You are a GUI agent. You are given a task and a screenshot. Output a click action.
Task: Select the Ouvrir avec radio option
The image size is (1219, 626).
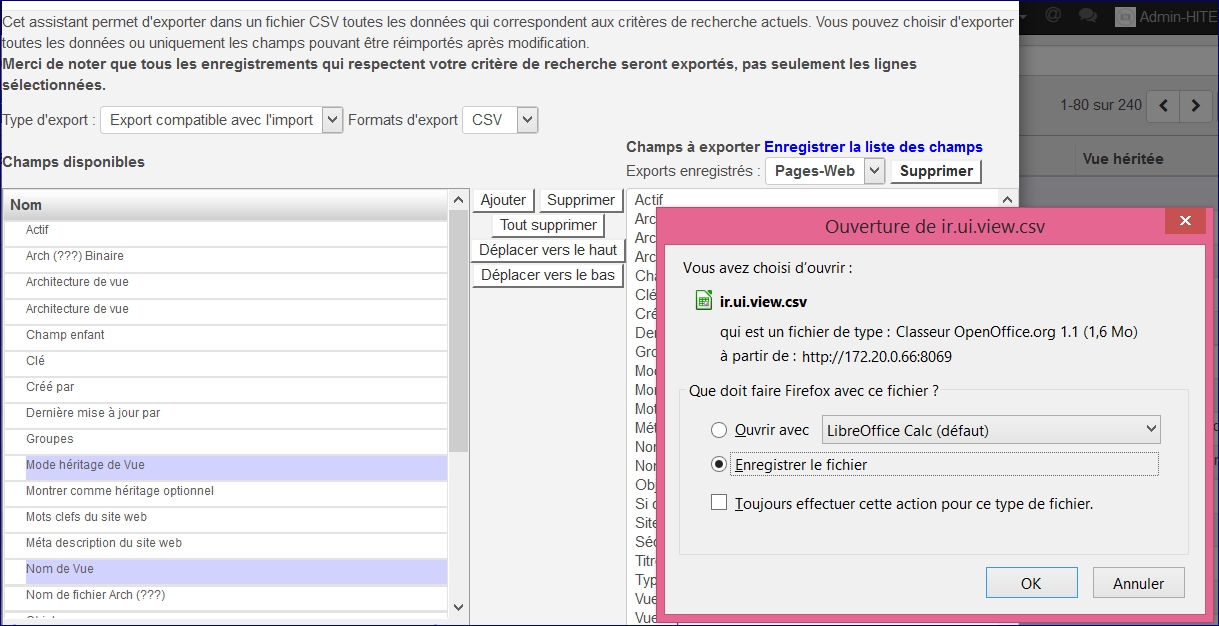point(718,430)
